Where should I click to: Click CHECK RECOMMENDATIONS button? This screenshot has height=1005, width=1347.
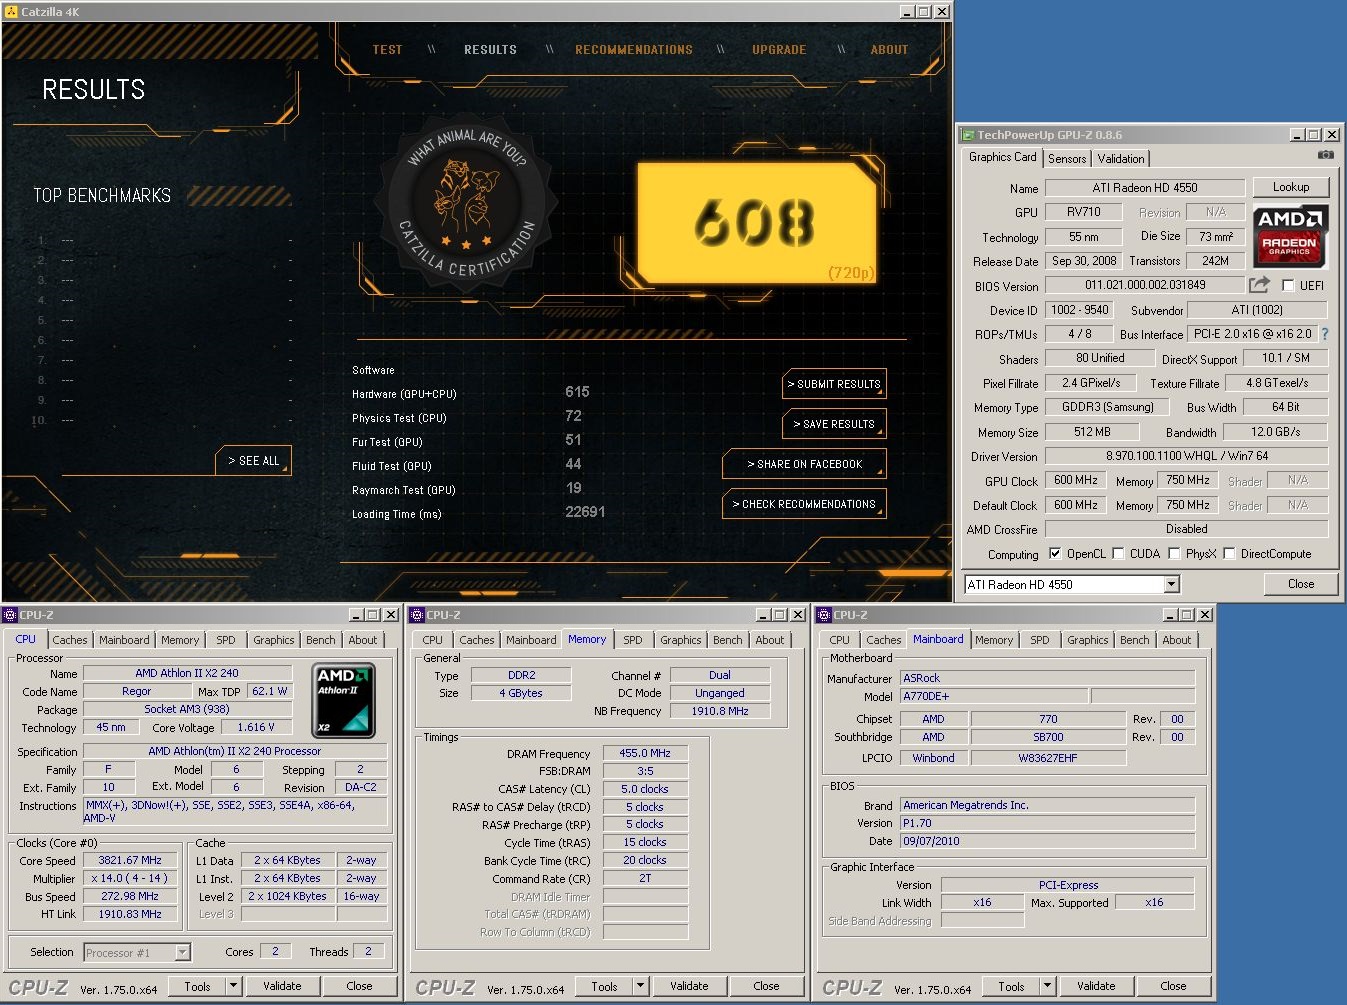coord(804,504)
